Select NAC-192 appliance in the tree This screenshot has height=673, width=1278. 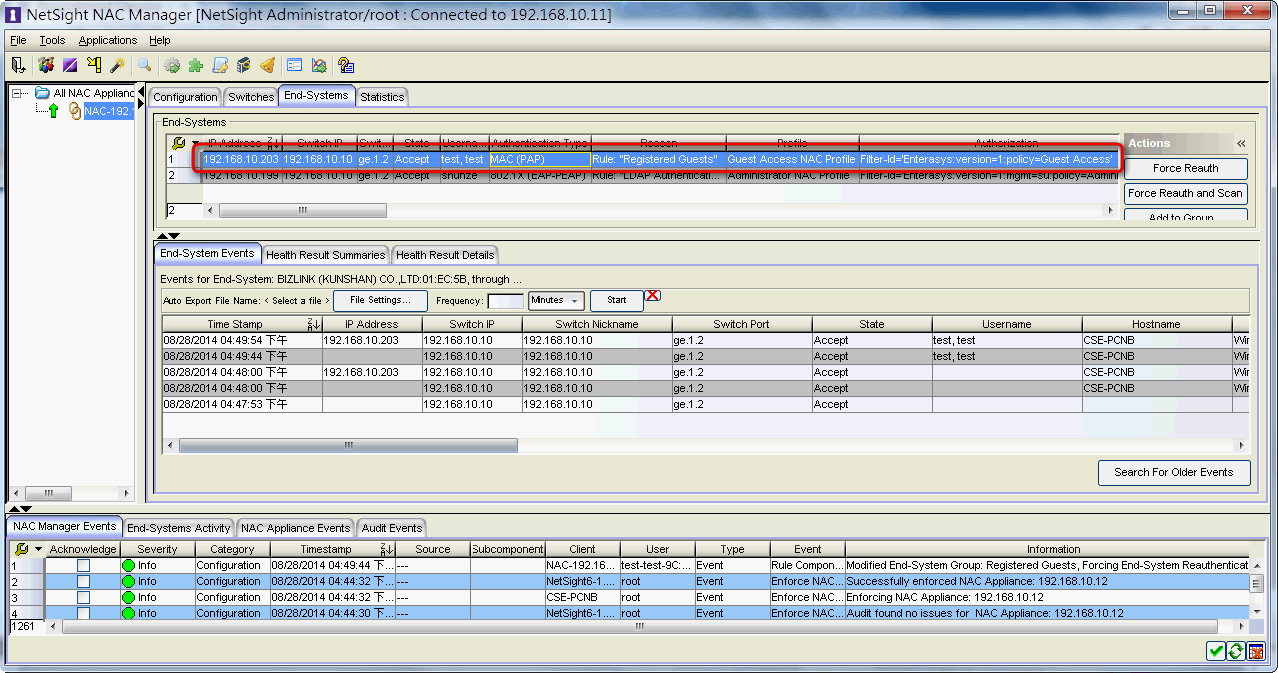(x=108, y=111)
